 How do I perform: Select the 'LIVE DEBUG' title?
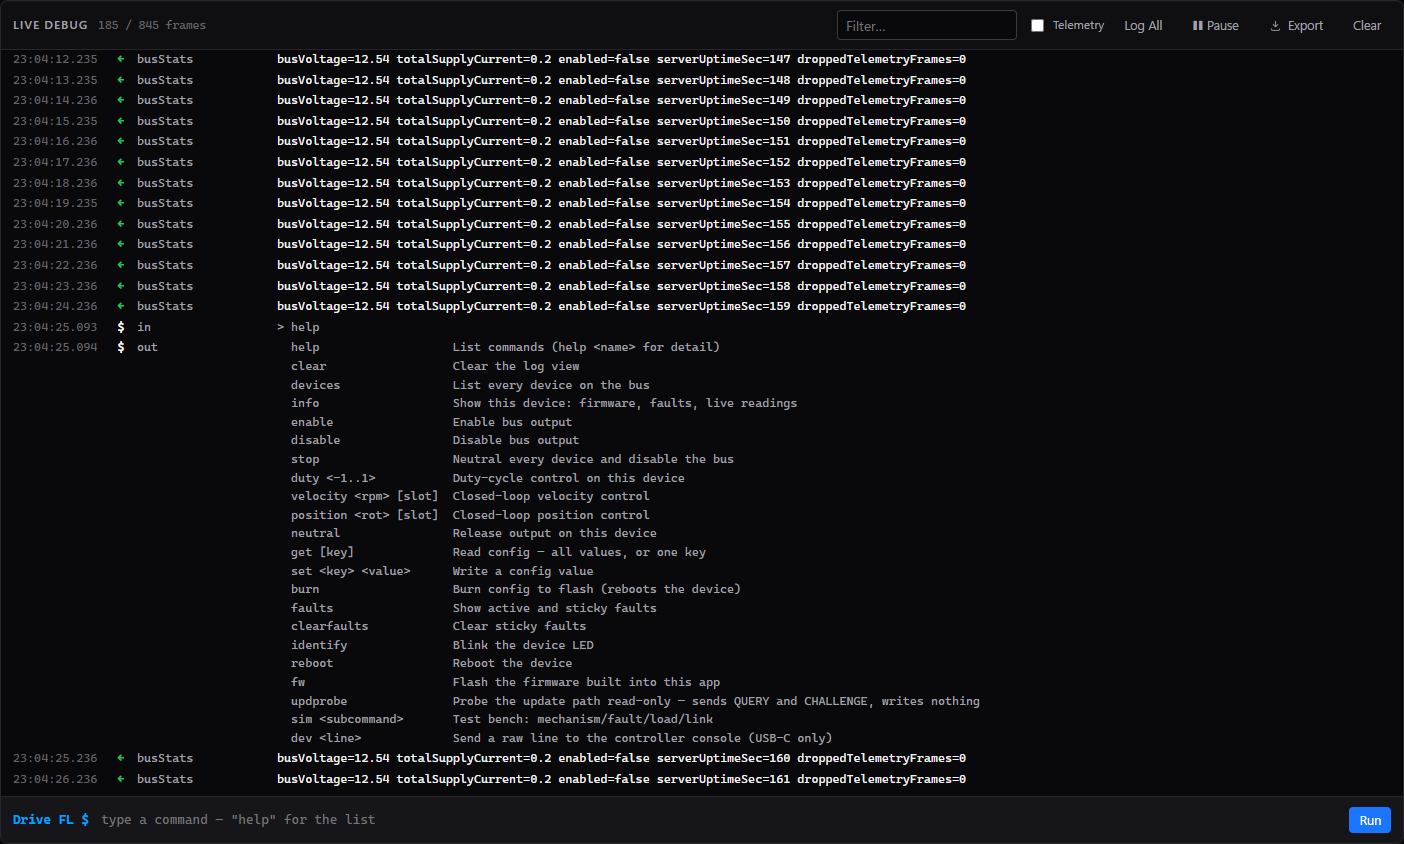pos(50,25)
